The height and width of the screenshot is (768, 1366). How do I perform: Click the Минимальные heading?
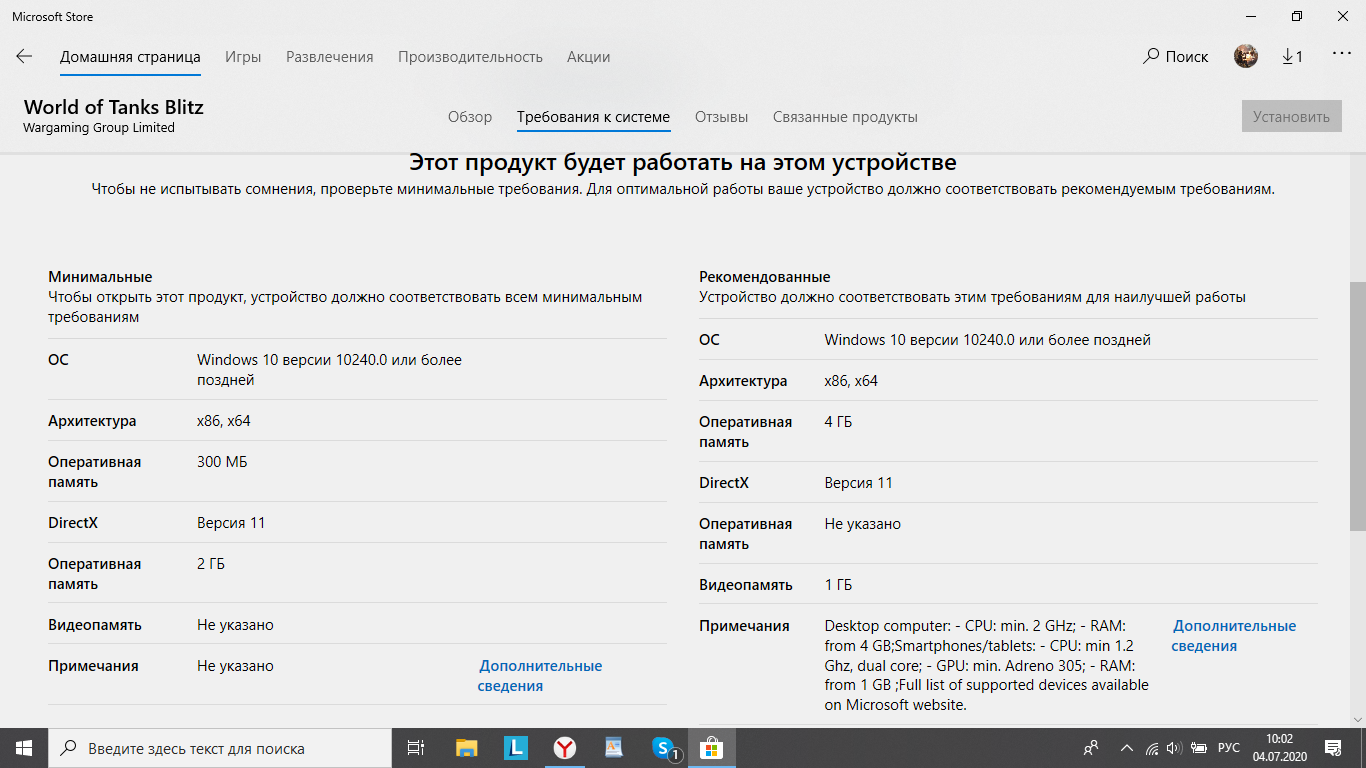[x=100, y=277]
